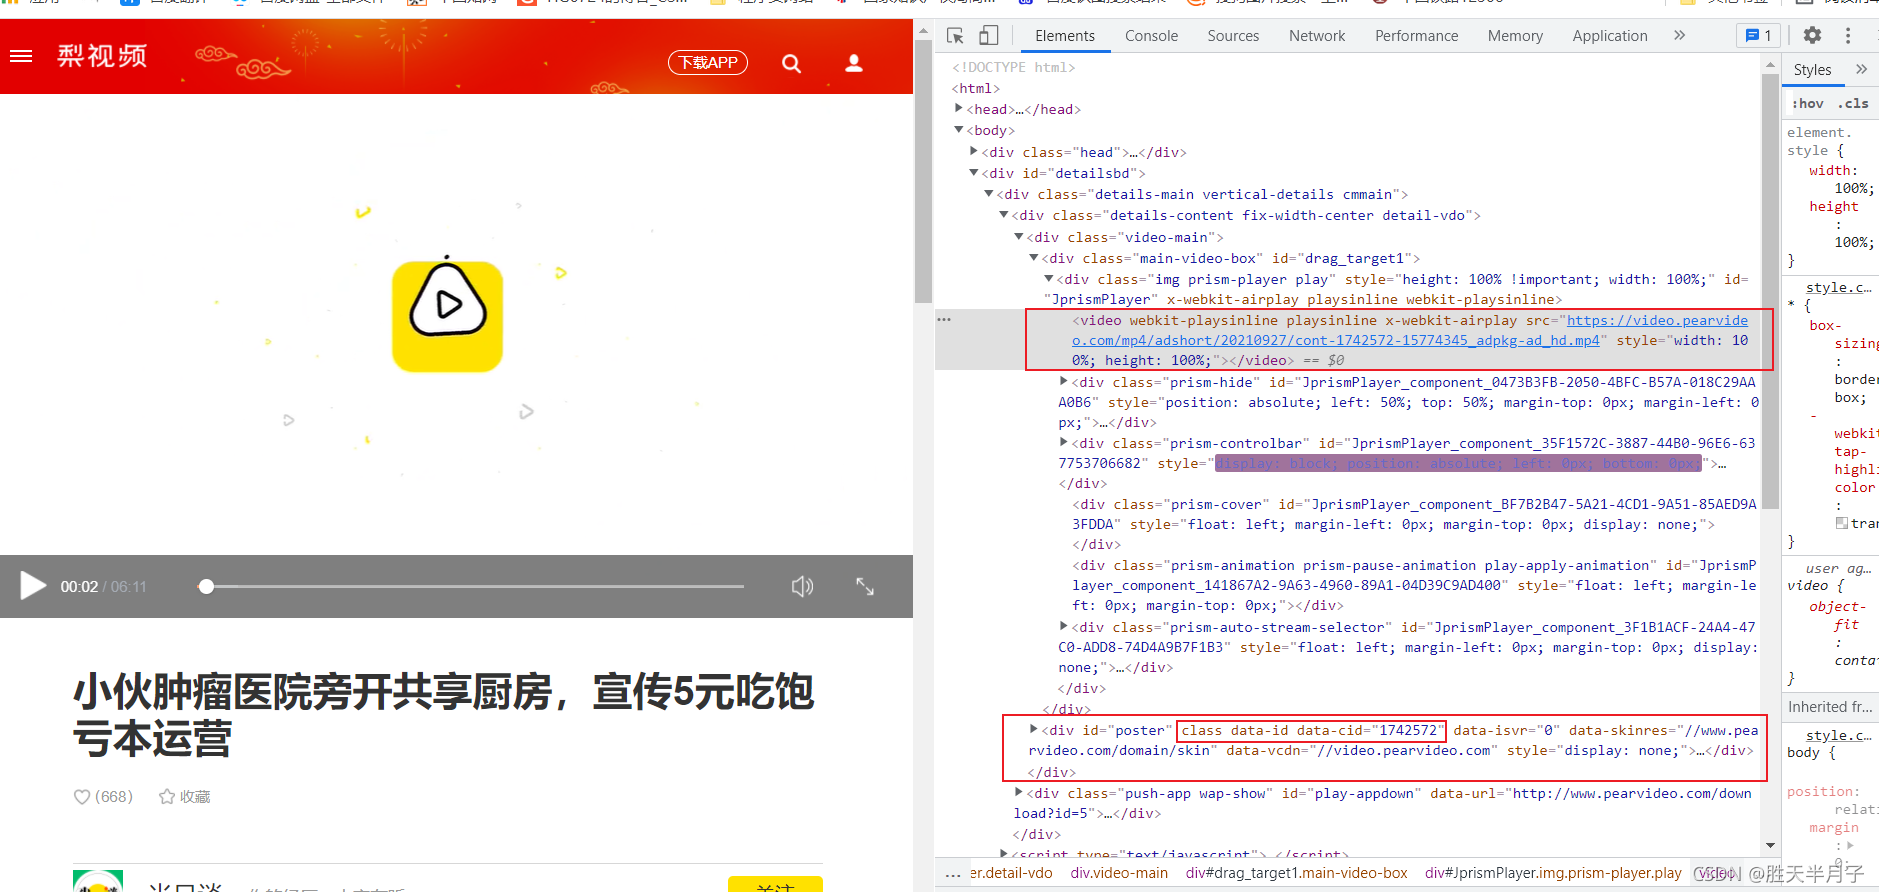Screen dimensions: 1879x892
Task: Mute the video with the speaker icon
Action: pyautogui.click(x=802, y=586)
